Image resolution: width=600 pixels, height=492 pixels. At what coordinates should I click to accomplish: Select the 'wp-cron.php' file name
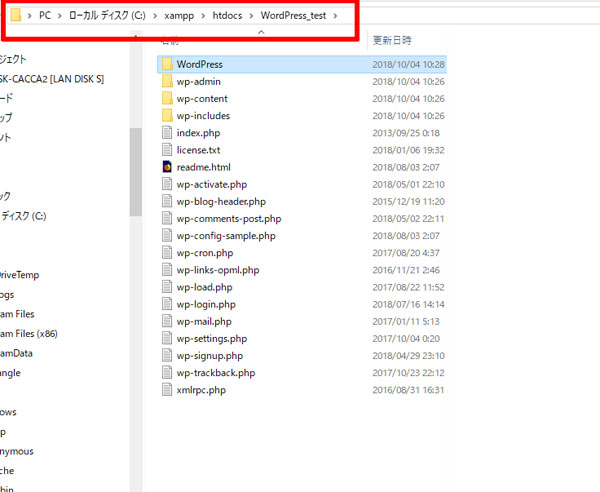[205, 253]
